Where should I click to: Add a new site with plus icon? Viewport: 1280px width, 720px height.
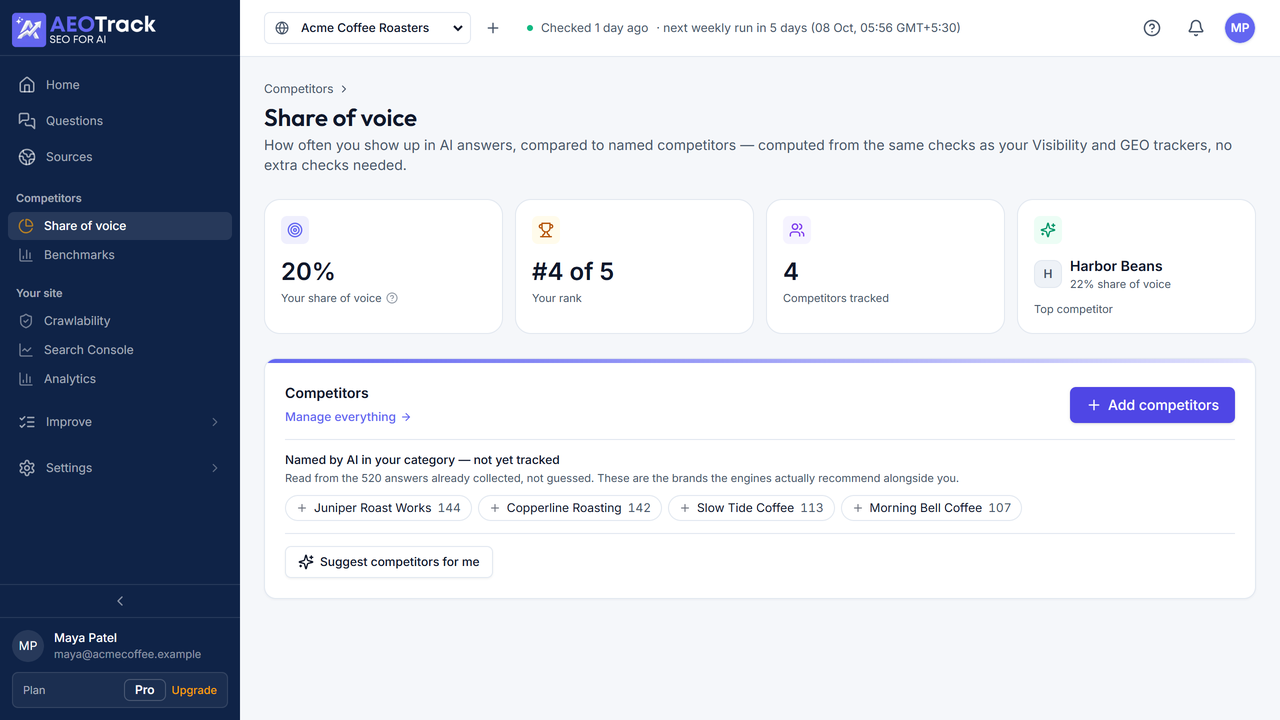(x=493, y=28)
